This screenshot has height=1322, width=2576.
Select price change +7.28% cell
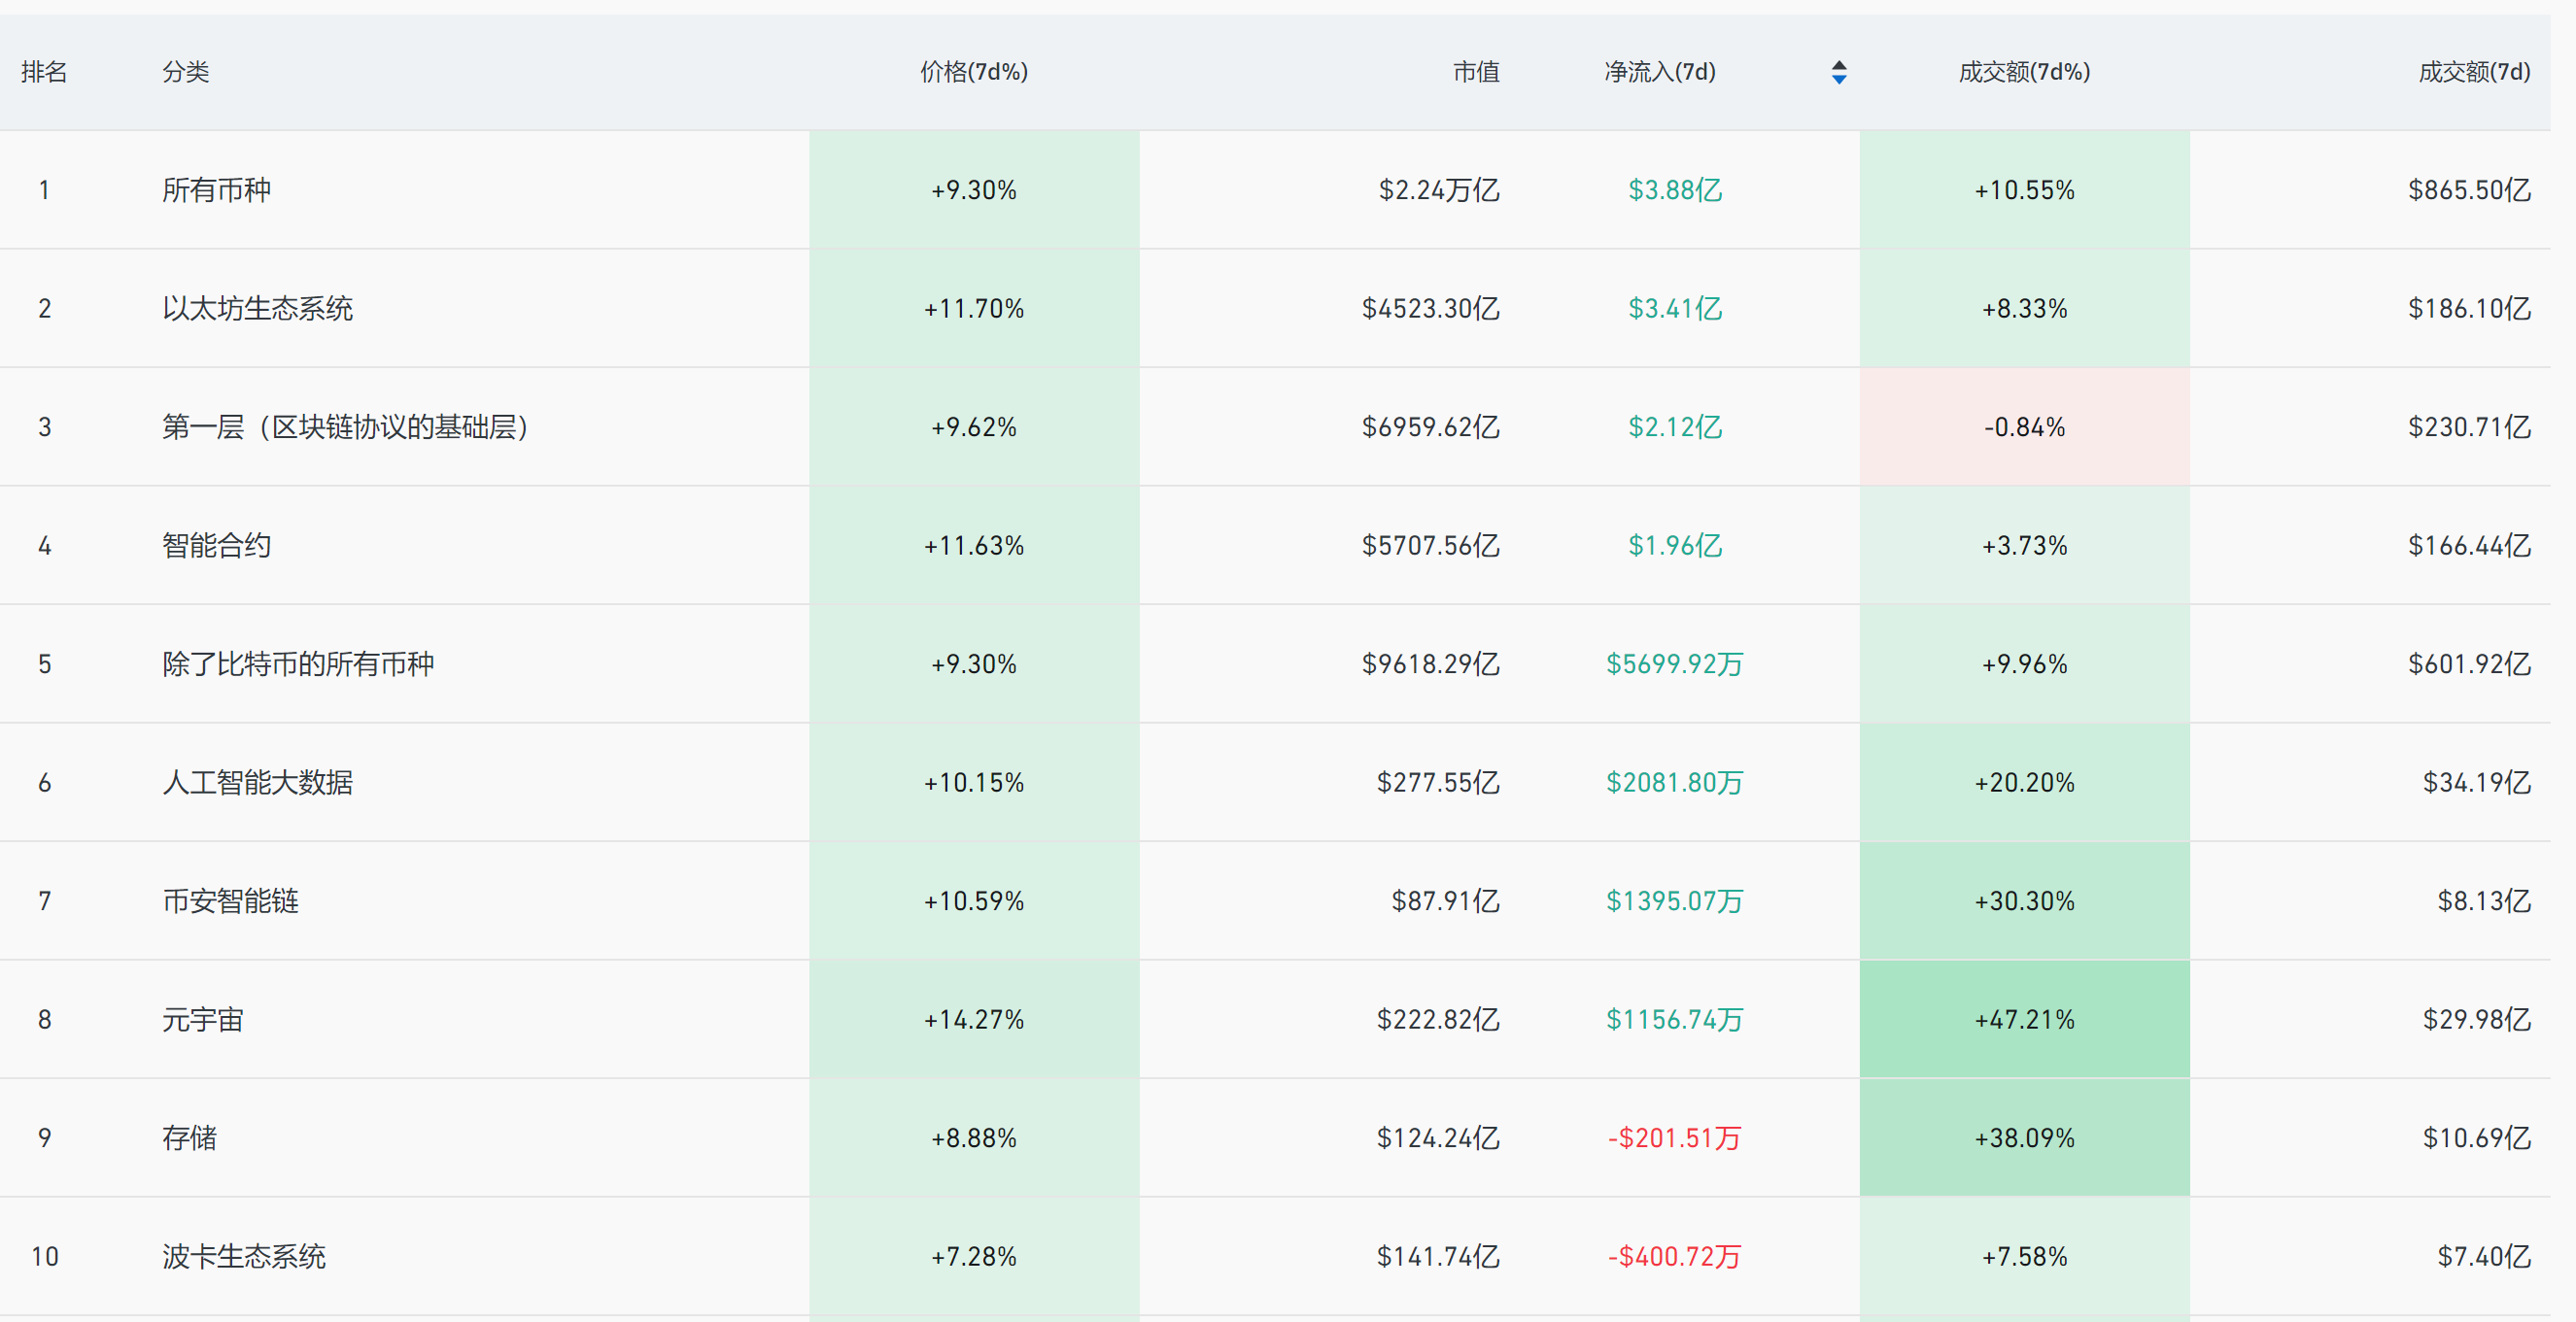coord(974,1256)
